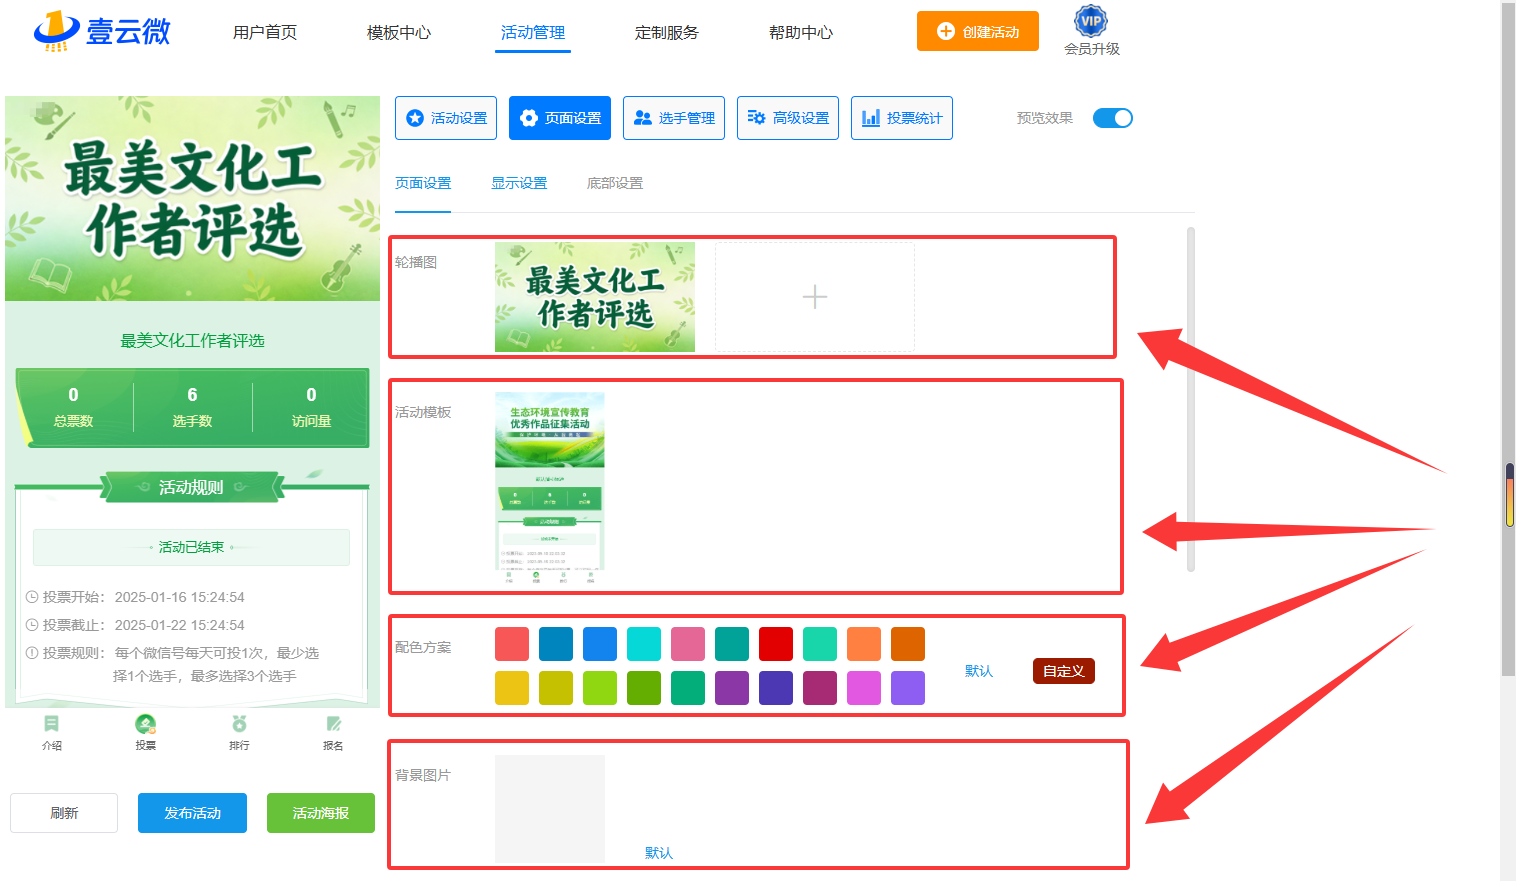
Task: Click 默认 under the background image
Action: [659, 853]
